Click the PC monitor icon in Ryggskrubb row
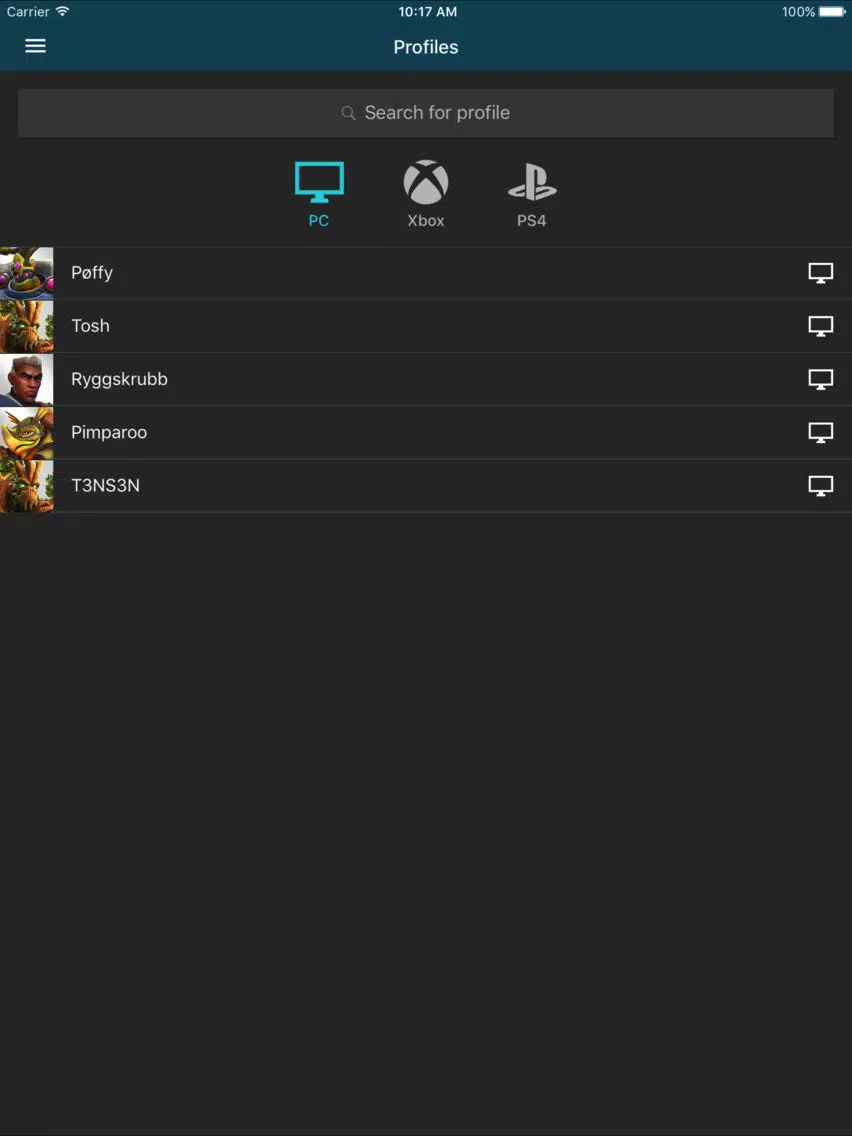852x1136 pixels. [821, 380]
